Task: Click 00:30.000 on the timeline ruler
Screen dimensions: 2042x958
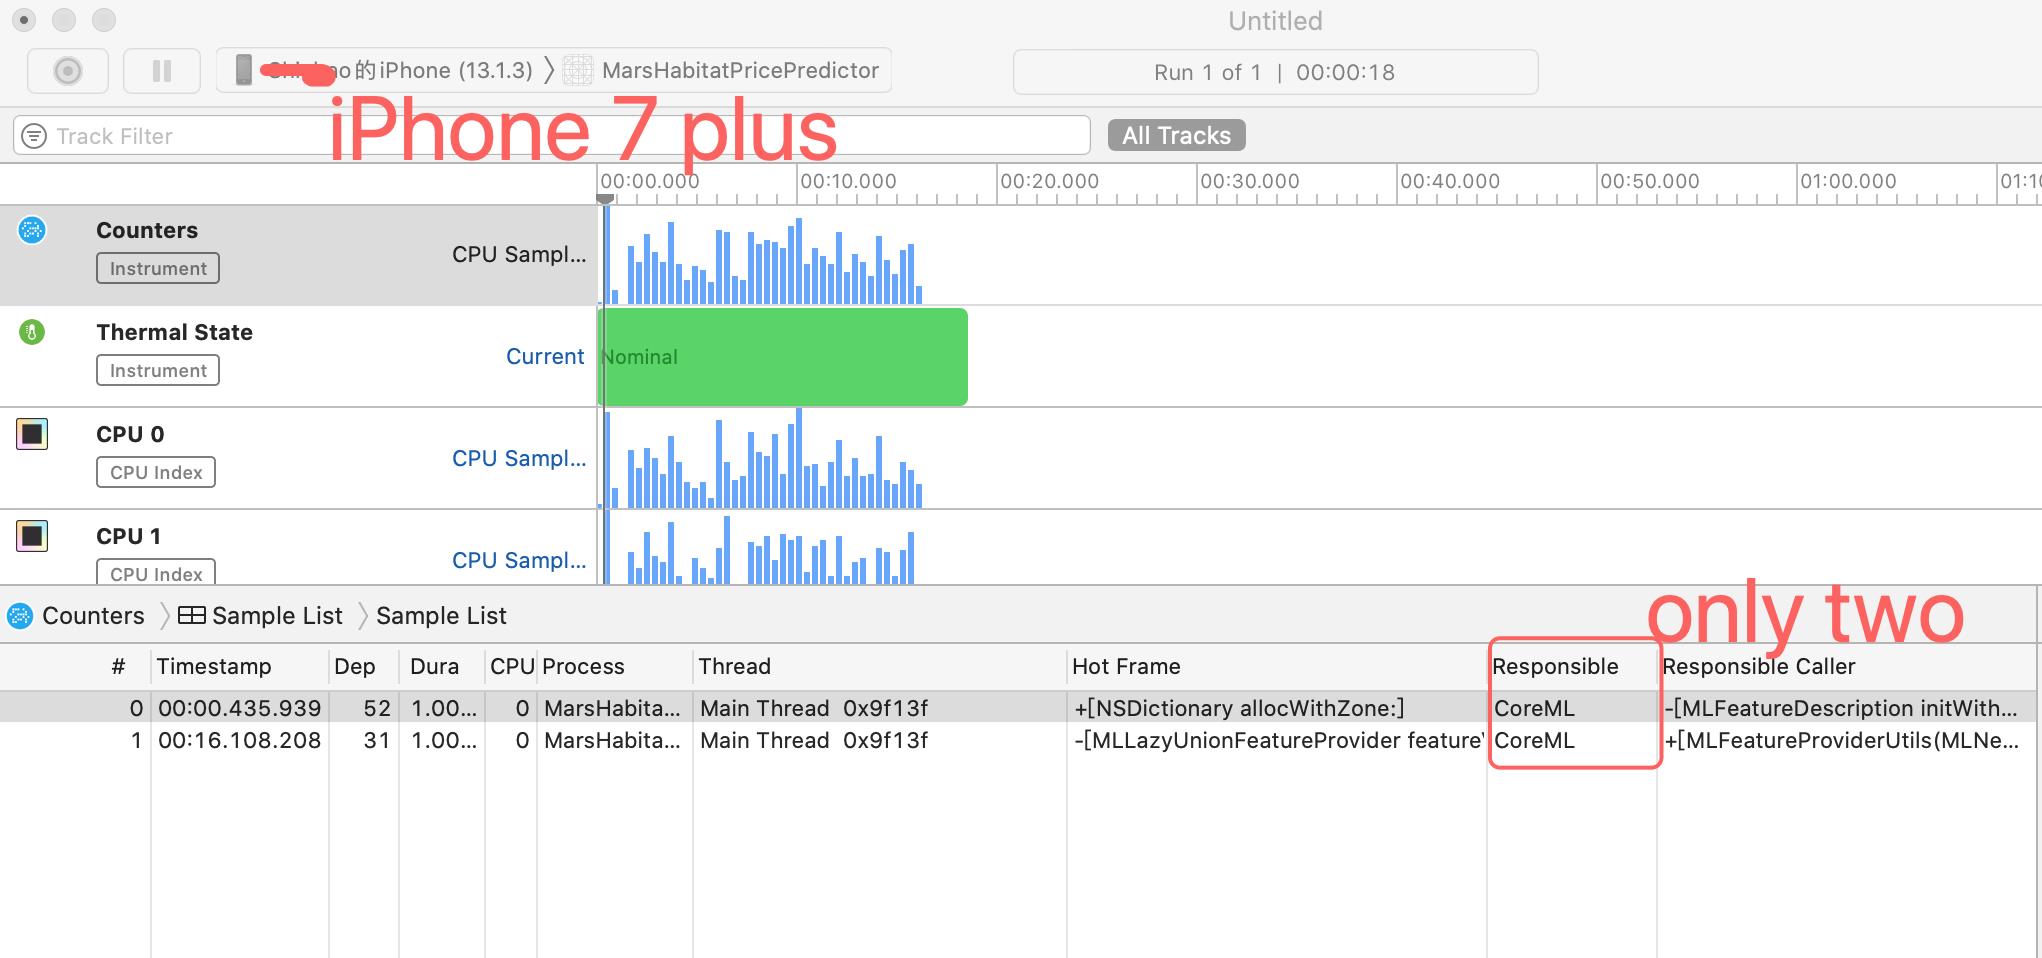Action: pyautogui.click(x=1249, y=181)
